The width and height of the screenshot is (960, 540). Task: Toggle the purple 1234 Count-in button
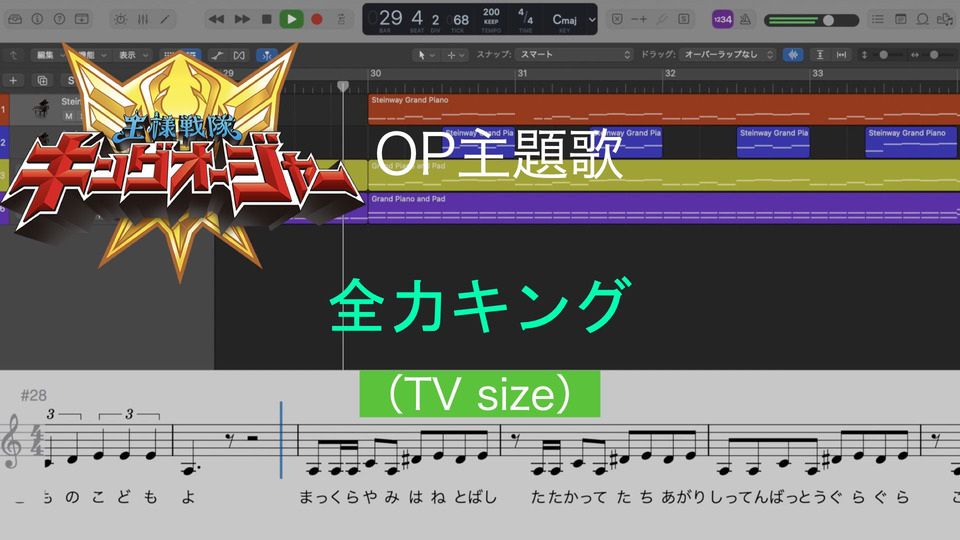(722, 19)
